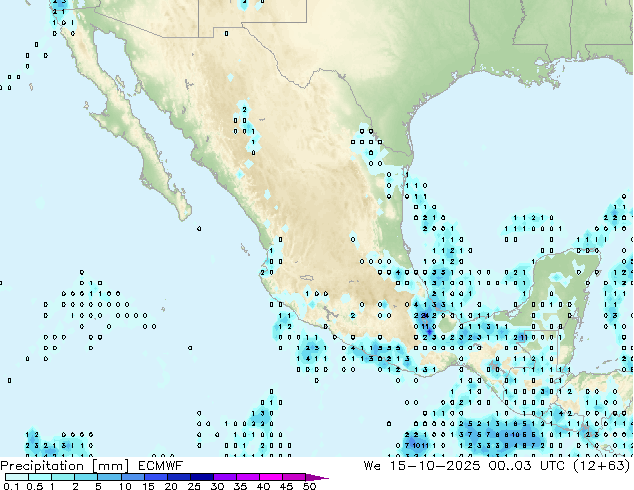
Task: Select the 2–5 mm legend color swatch
Action: (x=86, y=477)
